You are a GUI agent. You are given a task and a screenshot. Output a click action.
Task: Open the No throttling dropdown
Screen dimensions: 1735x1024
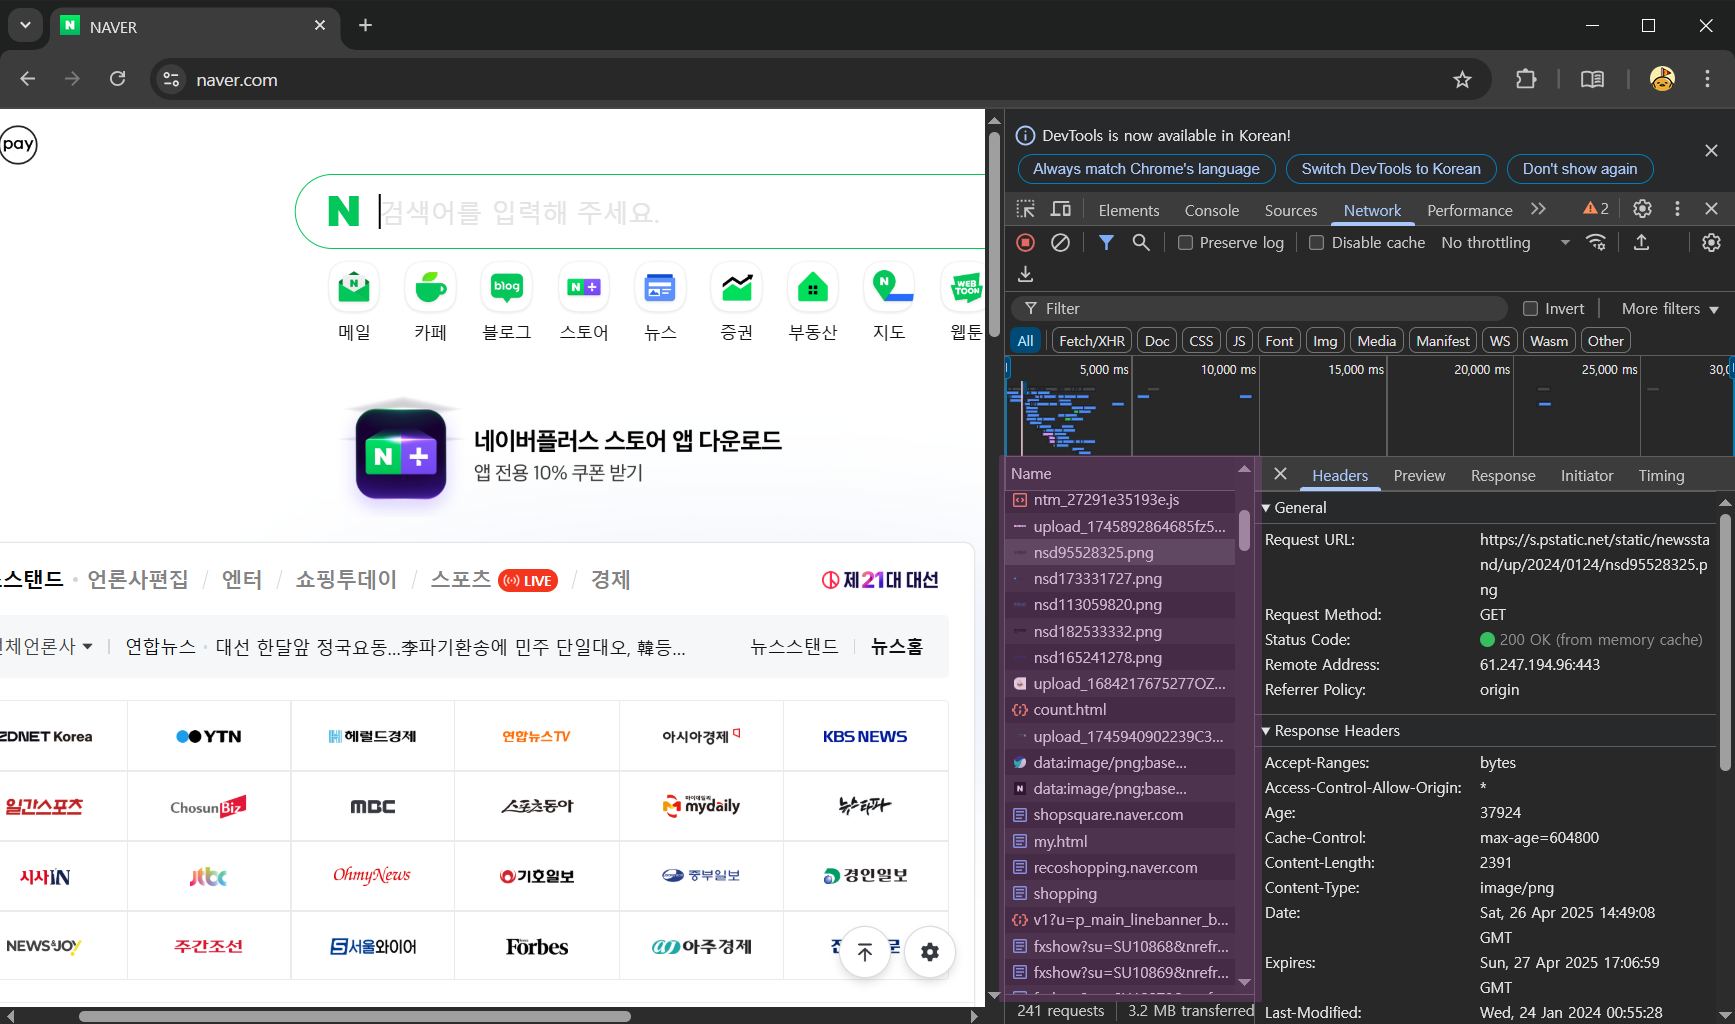tap(1504, 243)
